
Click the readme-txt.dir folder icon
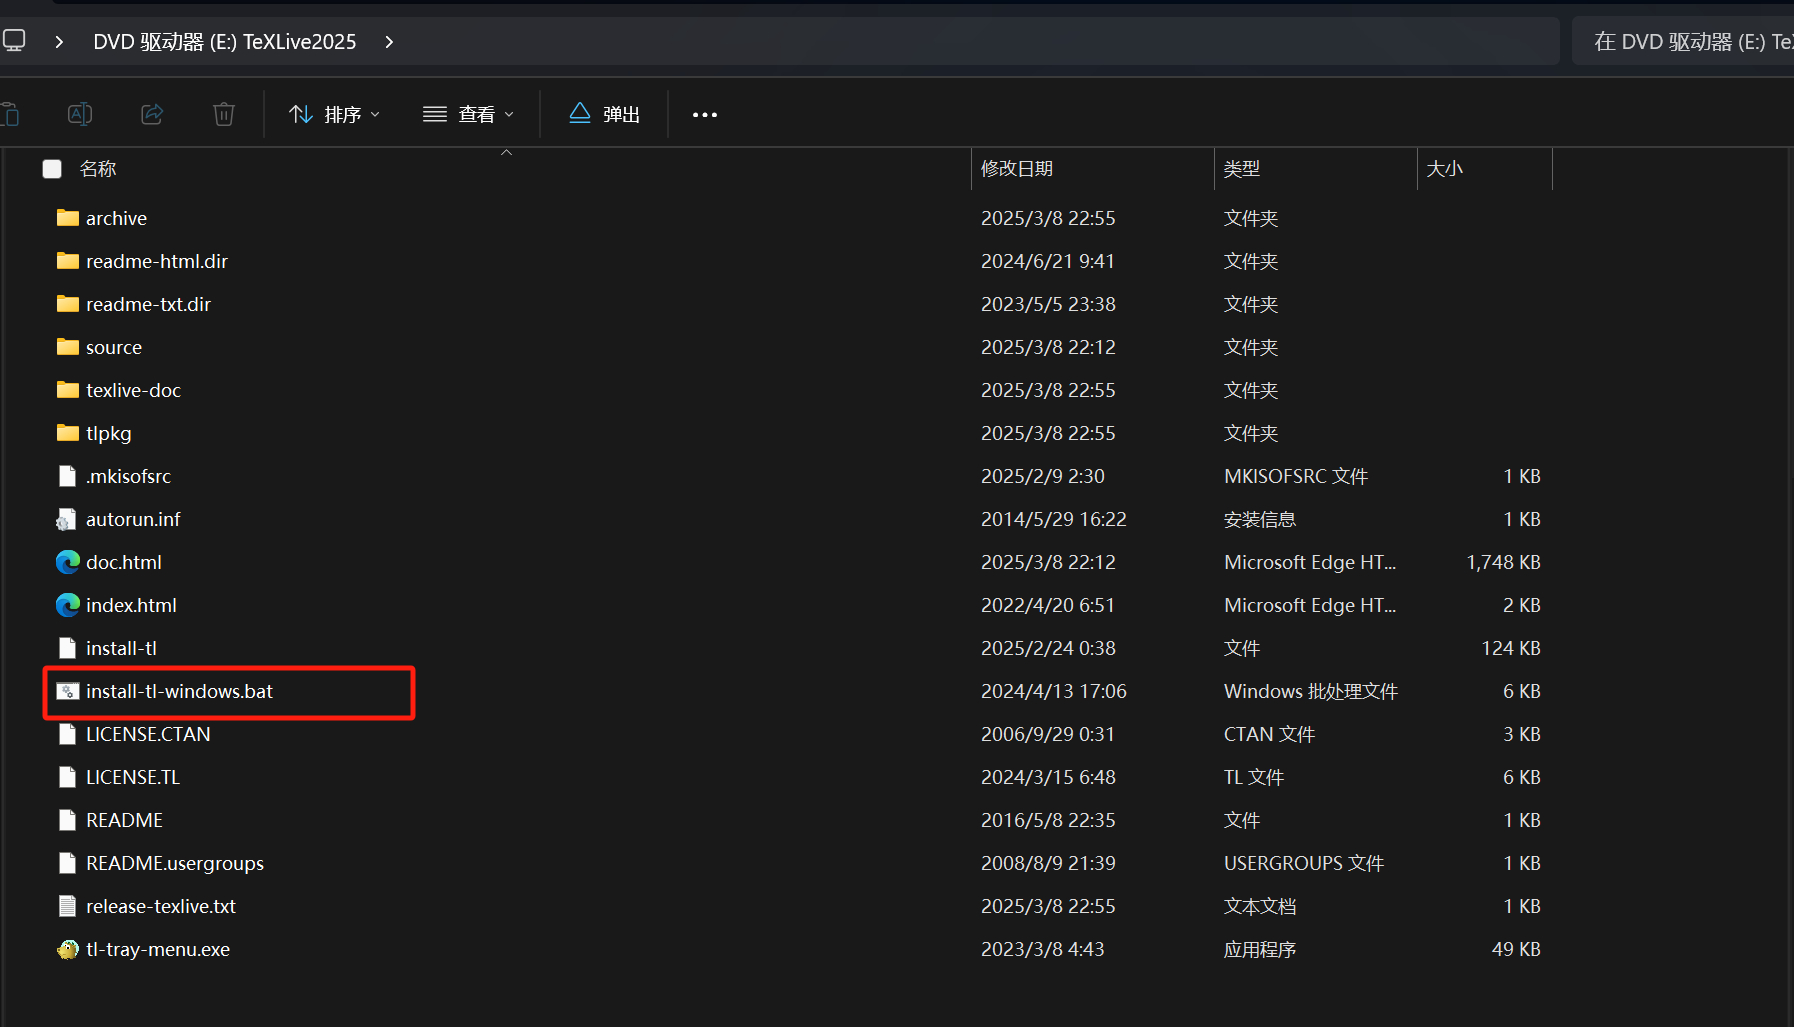[x=68, y=304]
